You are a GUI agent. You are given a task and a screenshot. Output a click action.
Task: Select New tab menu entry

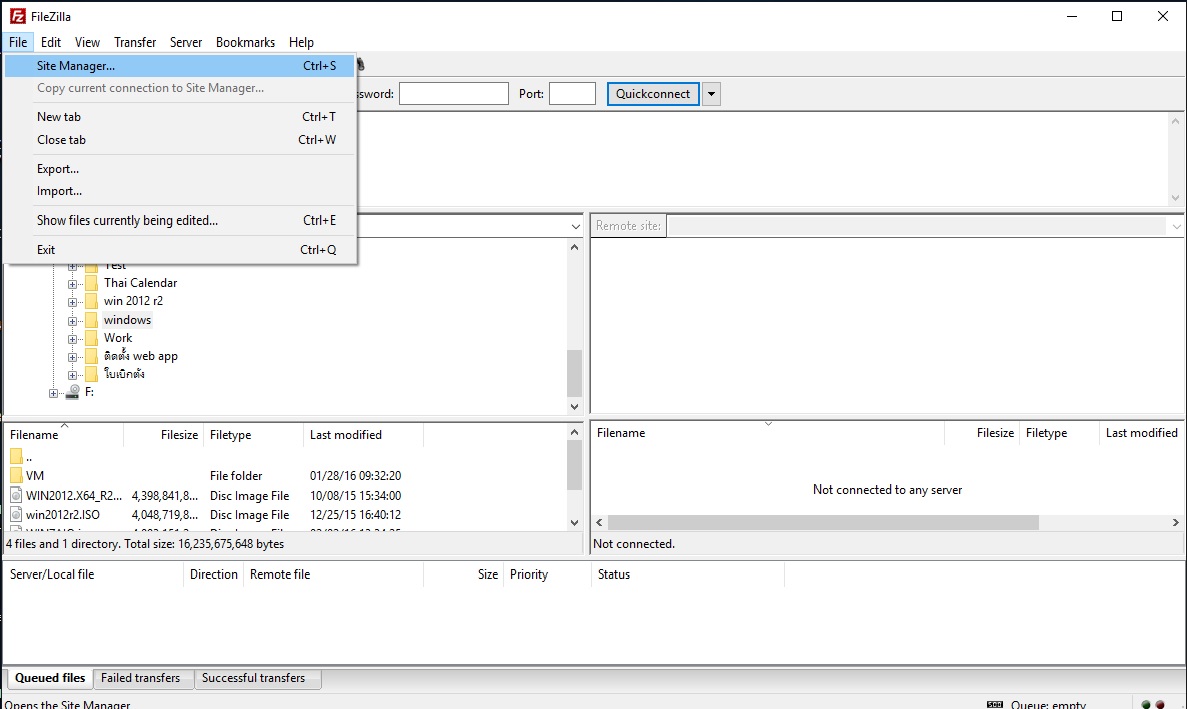[179, 117]
